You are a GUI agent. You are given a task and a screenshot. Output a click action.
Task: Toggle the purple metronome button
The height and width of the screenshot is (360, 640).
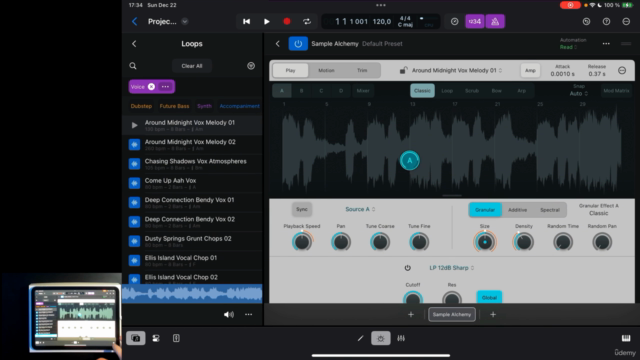tap(495, 22)
